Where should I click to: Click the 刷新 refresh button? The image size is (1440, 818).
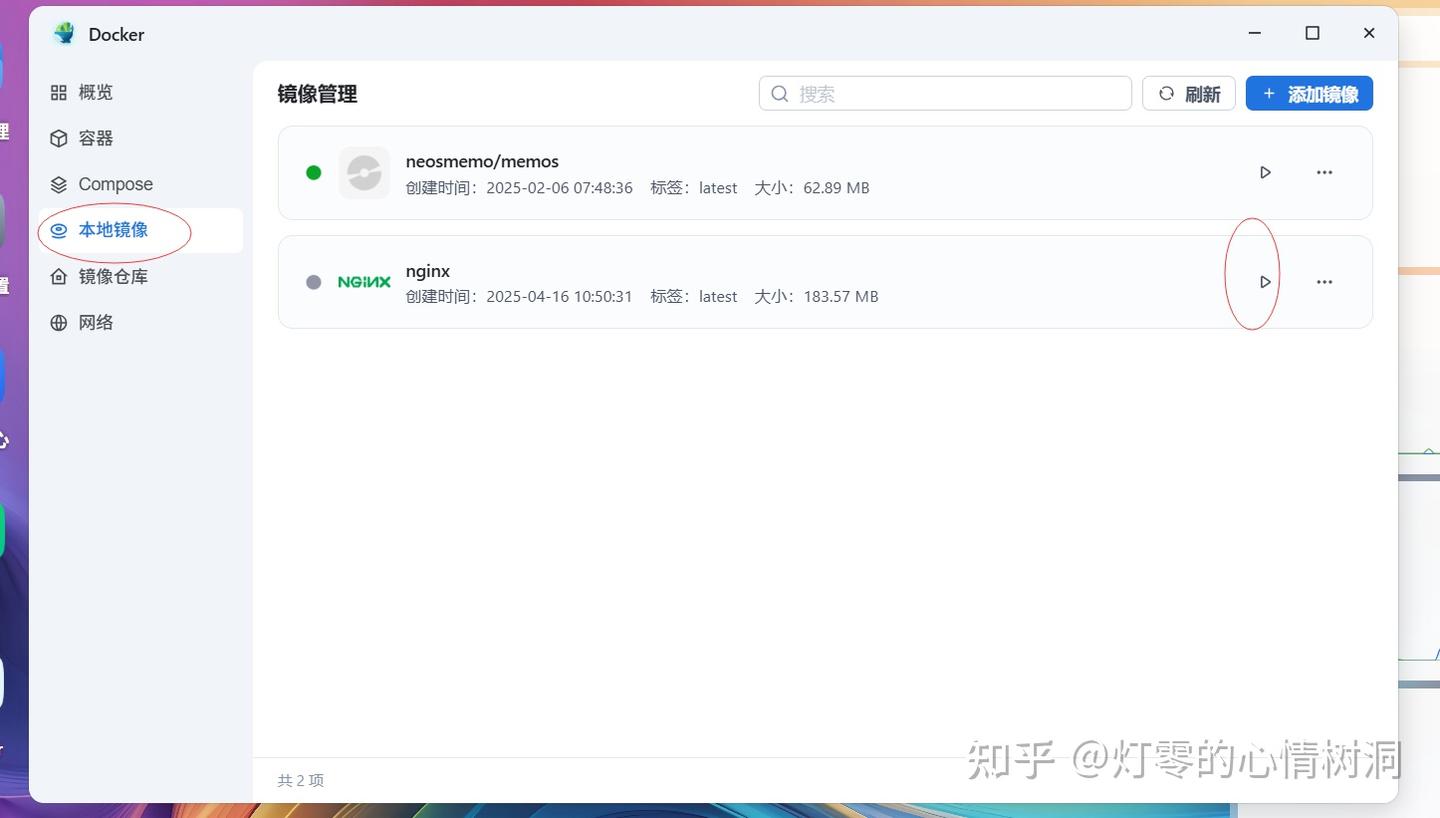coord(1189,93)
